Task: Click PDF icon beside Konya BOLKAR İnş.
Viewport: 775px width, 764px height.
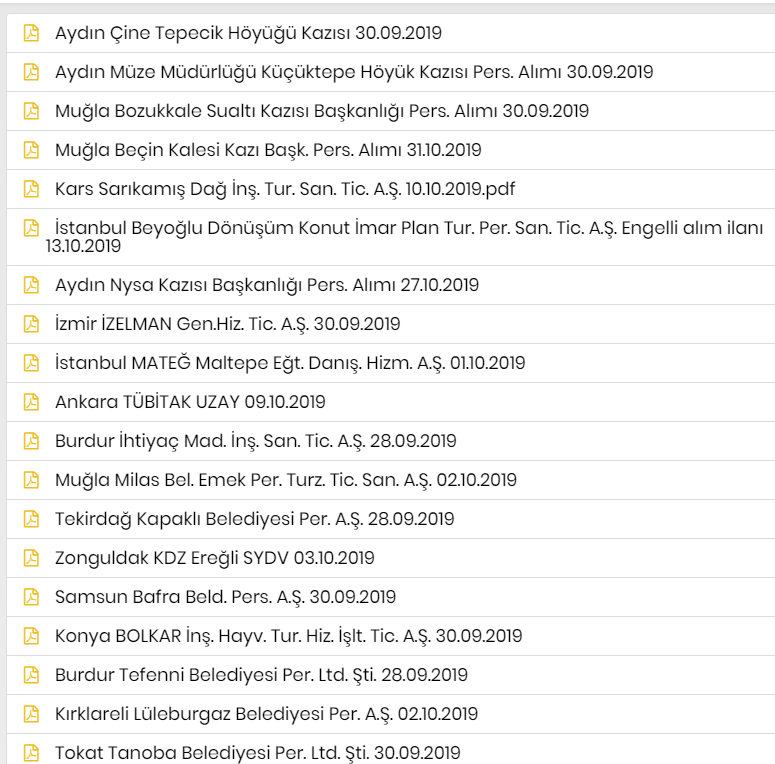Action: 31,636
